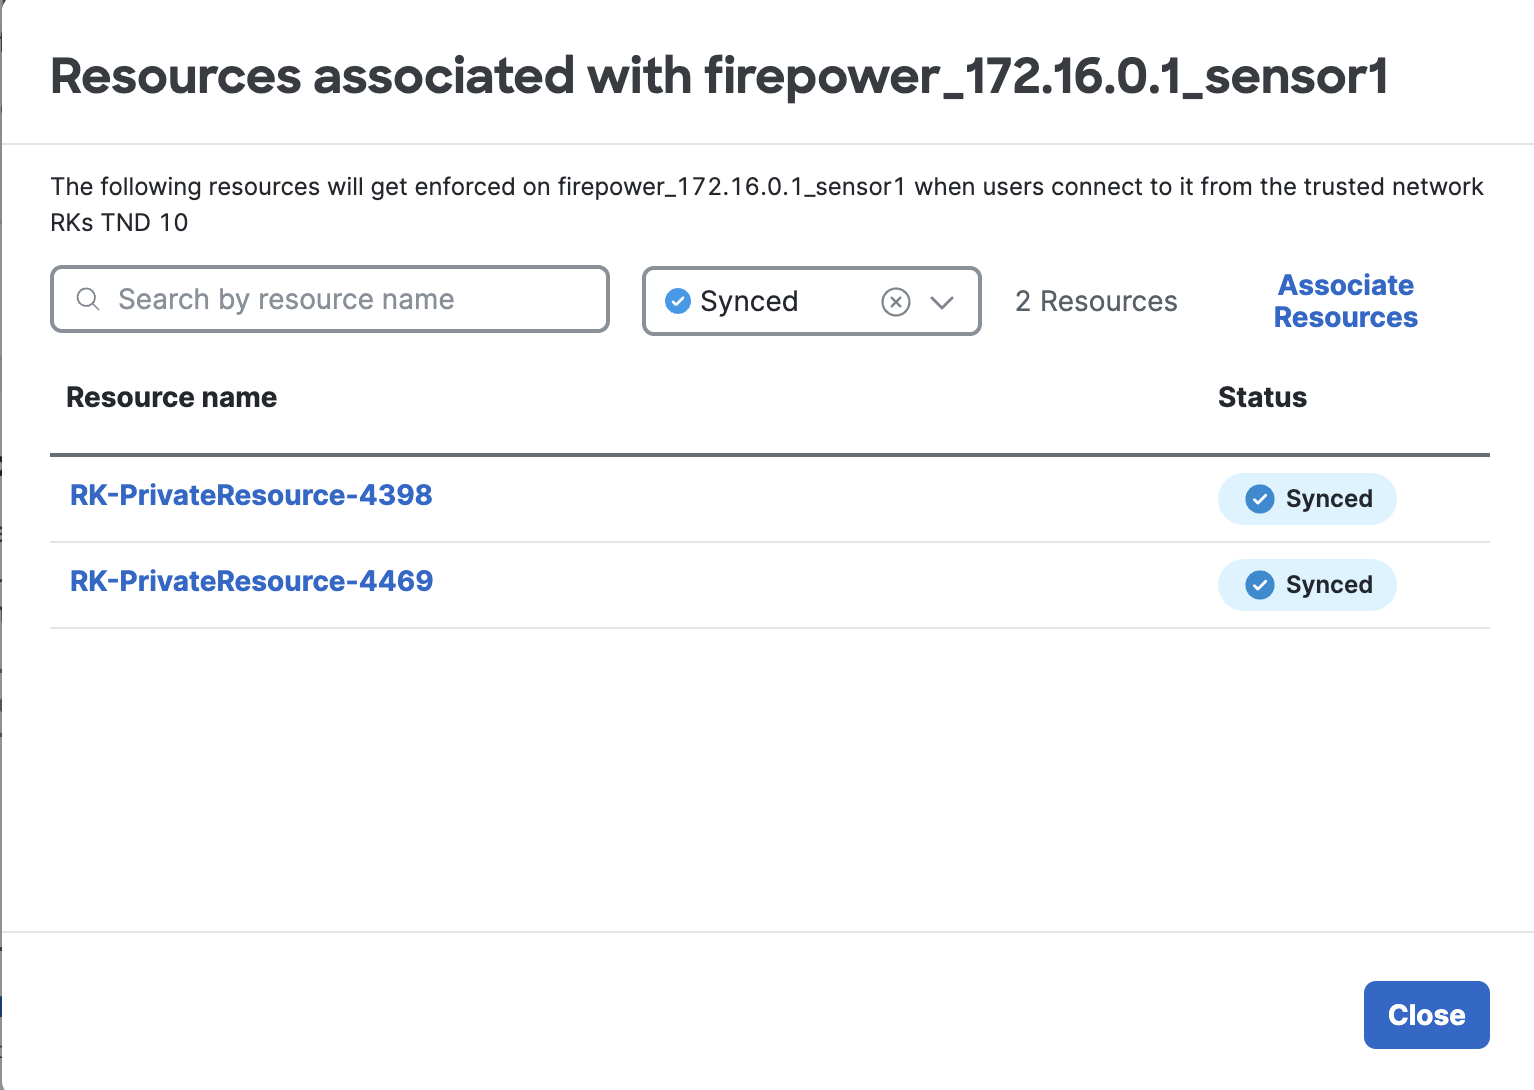Click the 2 Resources count label
The height and width of the screenshot is (1090, 1534).
tap(1096, 301)
